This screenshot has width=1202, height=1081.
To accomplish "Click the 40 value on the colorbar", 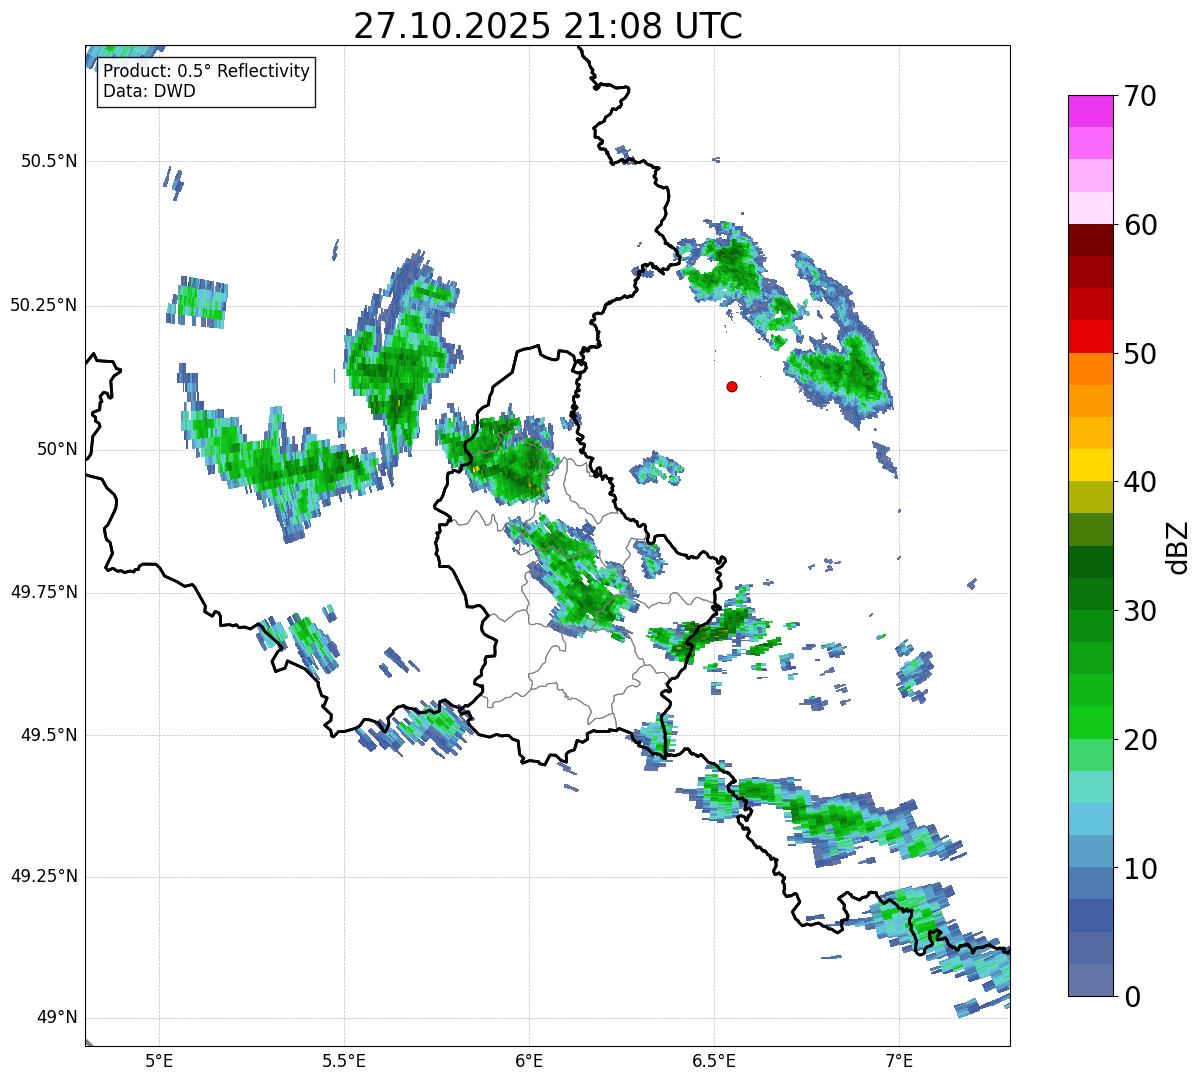I will (1139, 482).
